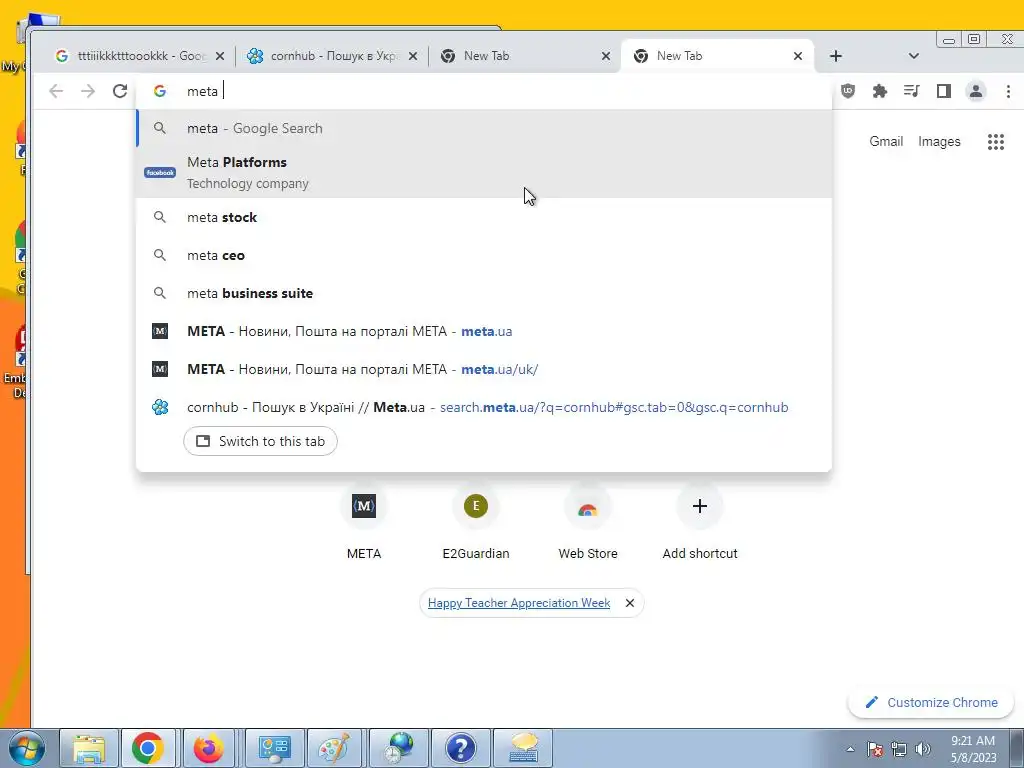The height and width of the screenshot is (768, 1024).
Task: Open the clock showing 9:21 AM
Action: [x=973, y=749]
